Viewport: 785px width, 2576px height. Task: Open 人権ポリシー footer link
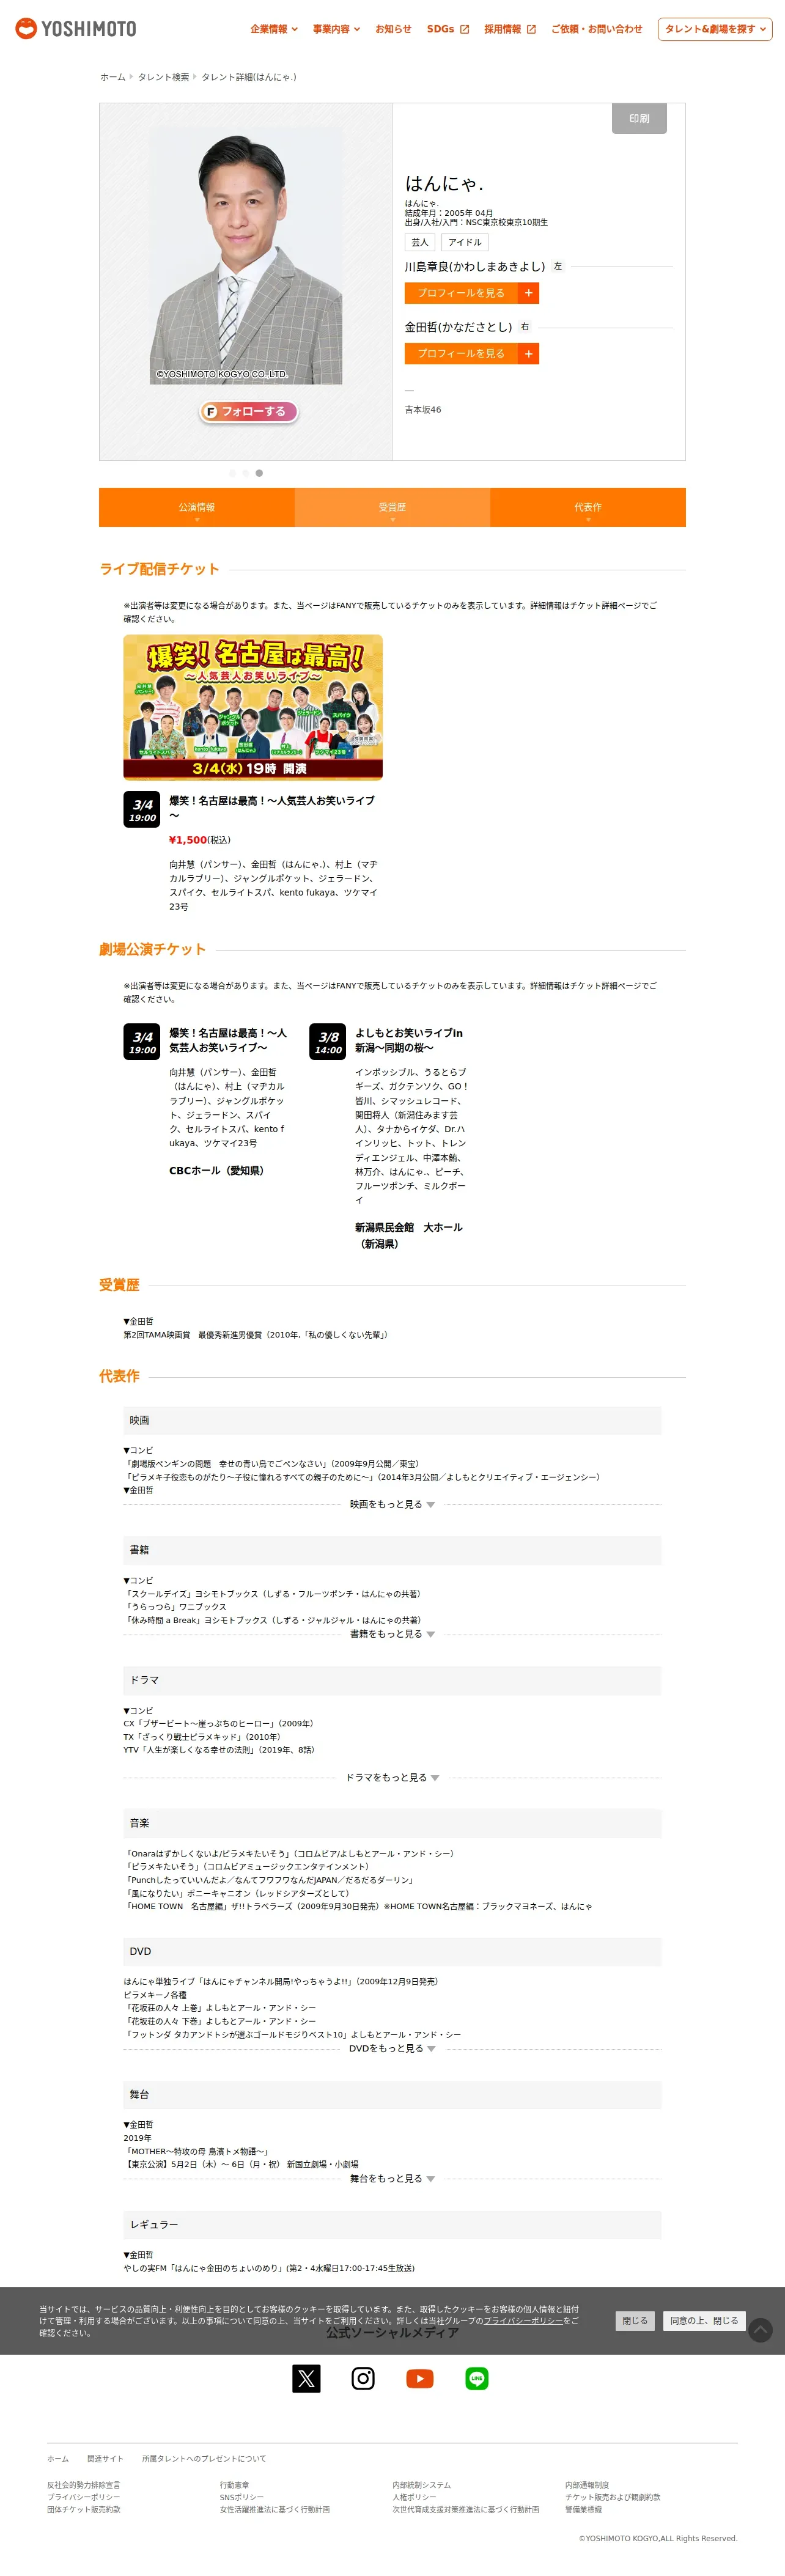[x=414, y=2497]
